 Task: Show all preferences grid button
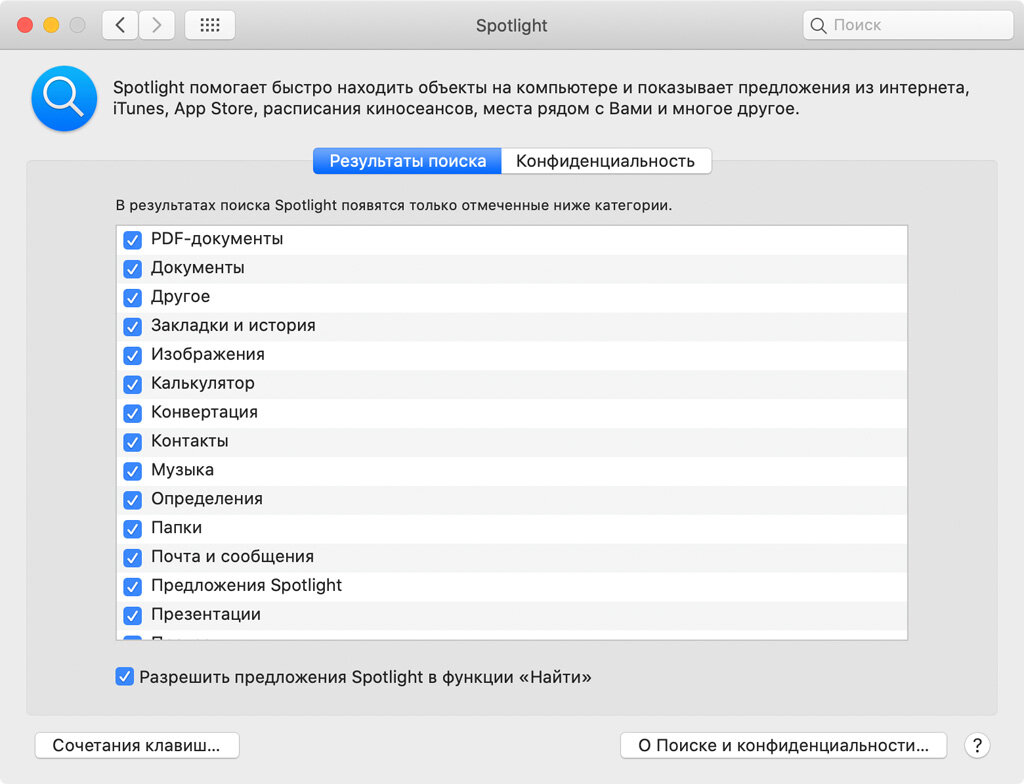(210, 25)
